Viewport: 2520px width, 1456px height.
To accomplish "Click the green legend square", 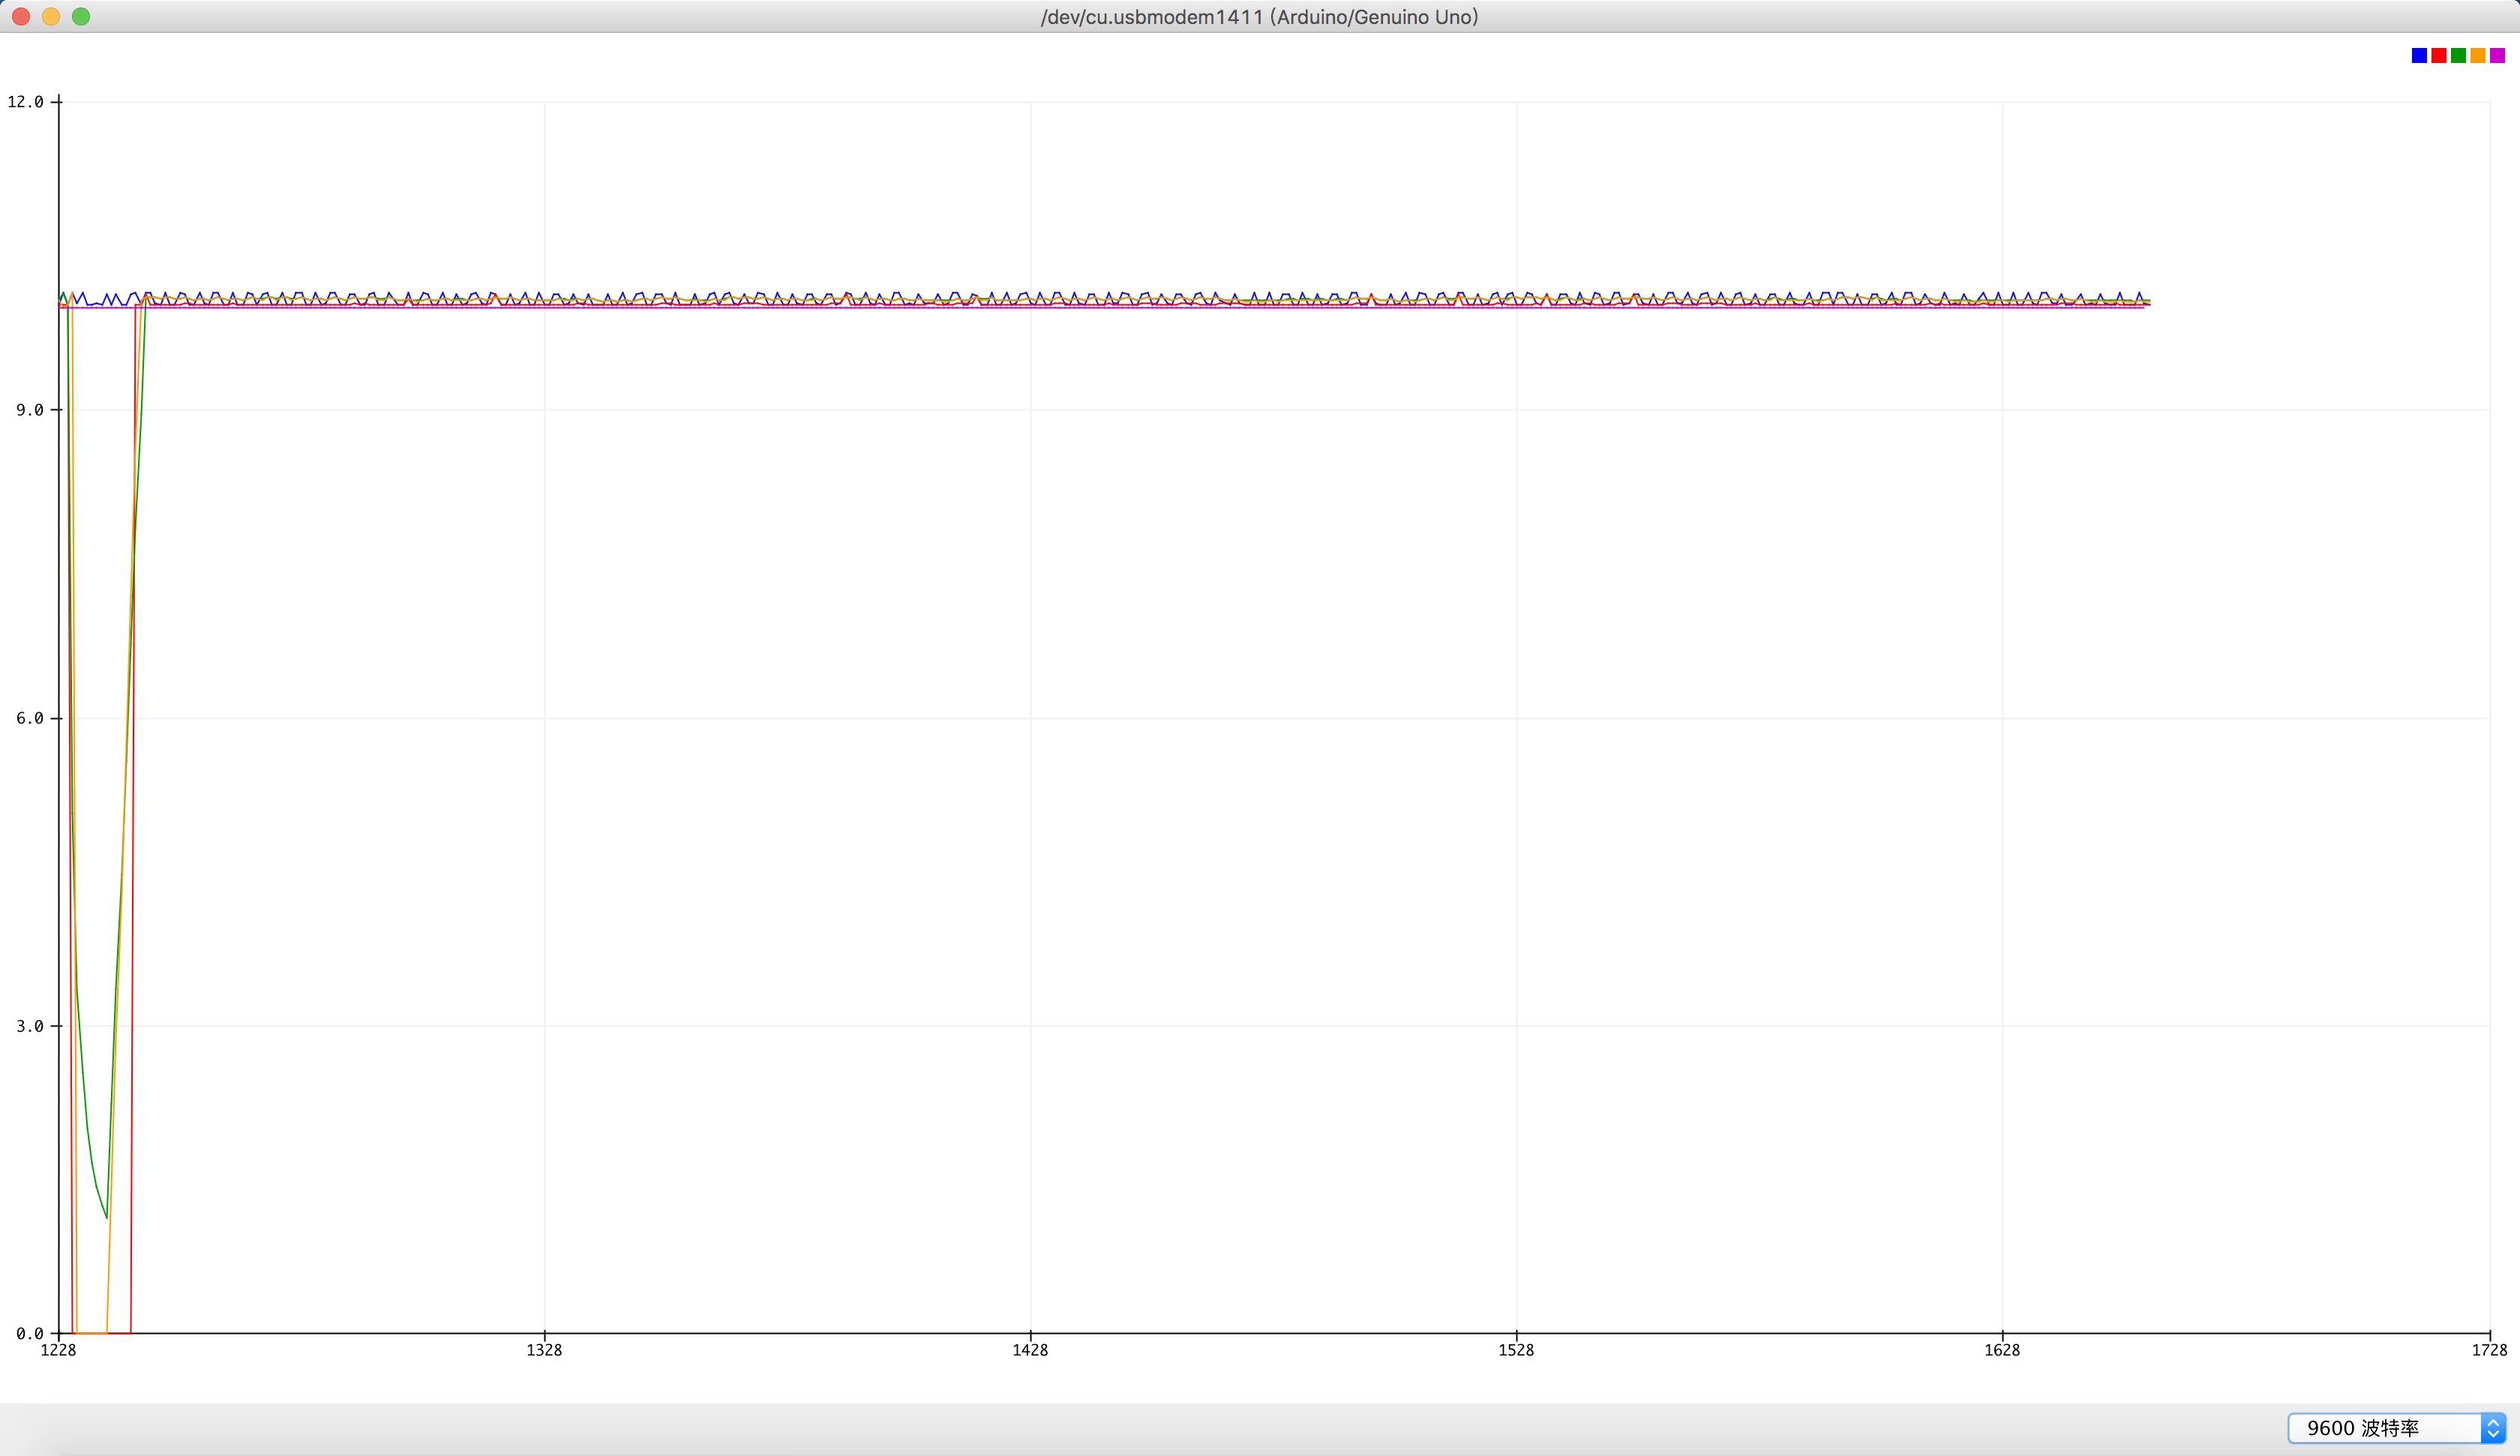I will click(x=2458, y=56).
